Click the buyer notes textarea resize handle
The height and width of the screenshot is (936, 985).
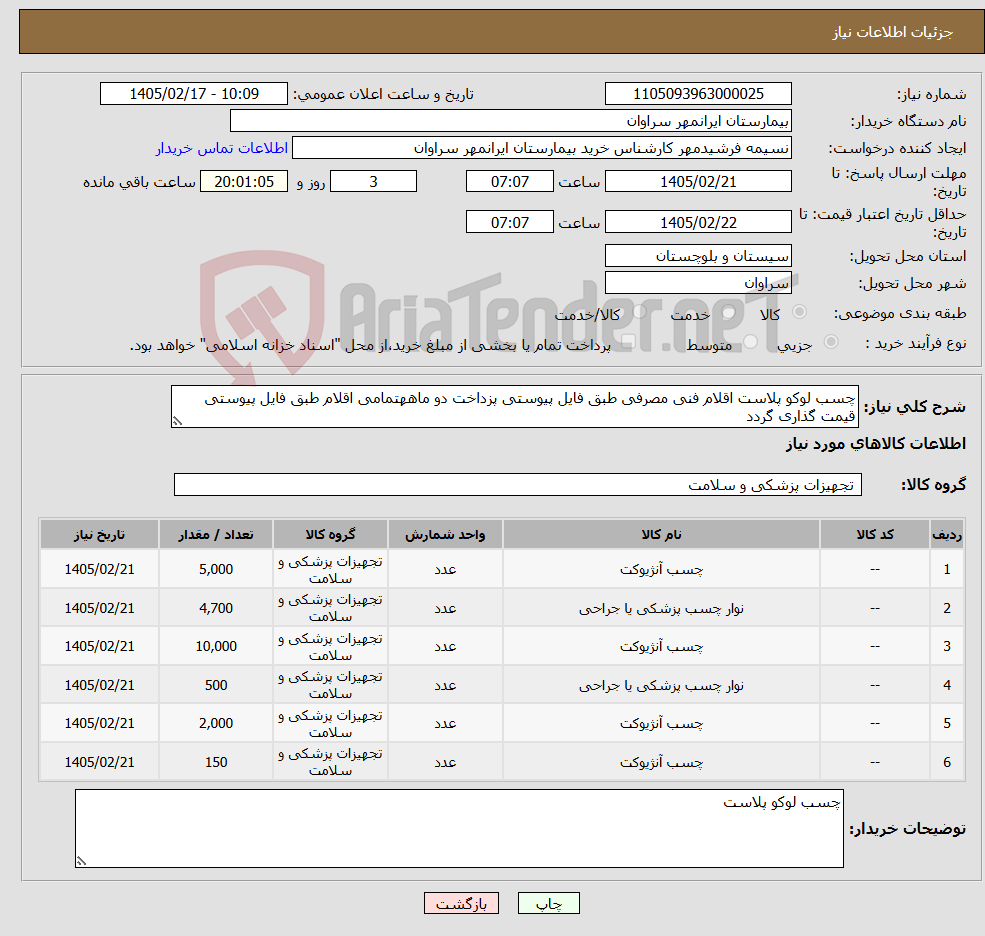tap(81, 861)
